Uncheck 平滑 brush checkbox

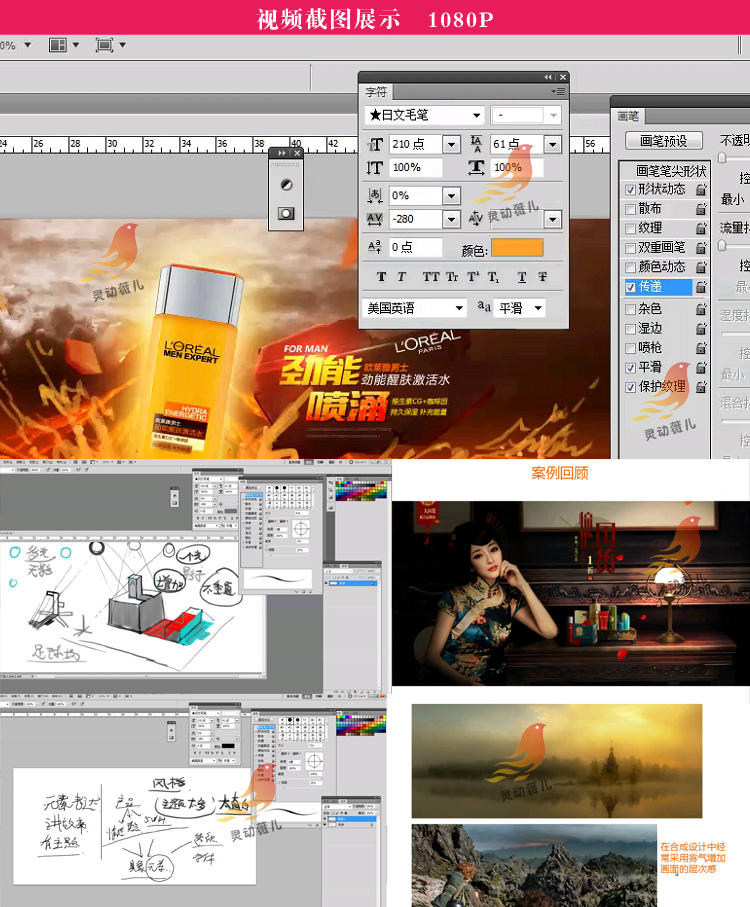click(x=630, y=368)
